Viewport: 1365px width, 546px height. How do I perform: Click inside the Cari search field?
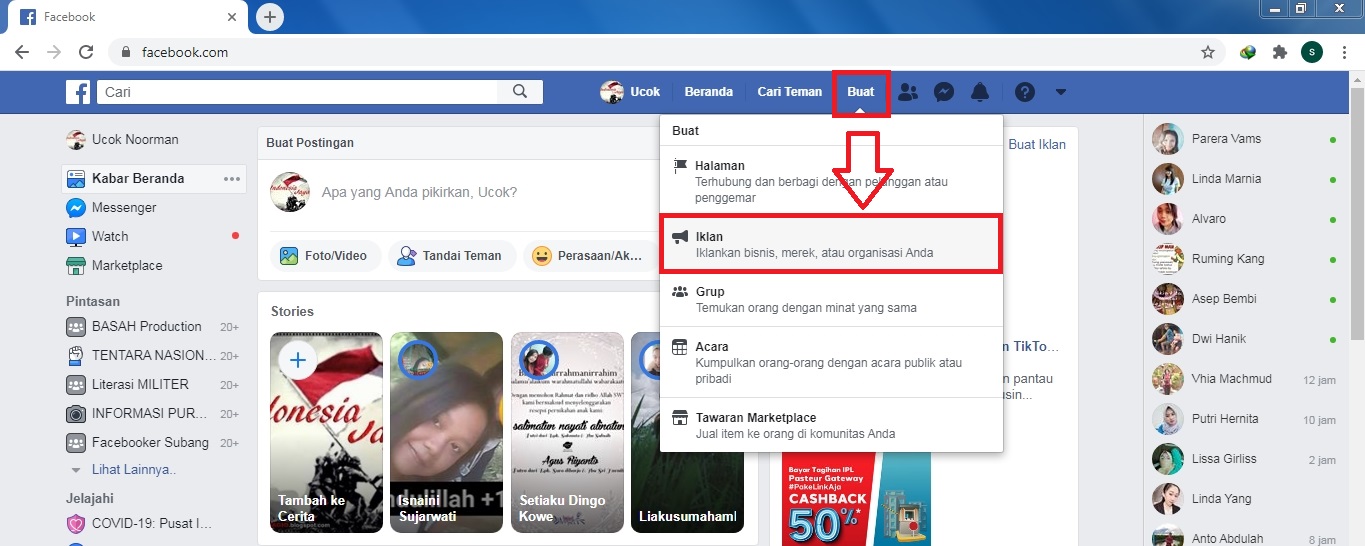point(297,92)
